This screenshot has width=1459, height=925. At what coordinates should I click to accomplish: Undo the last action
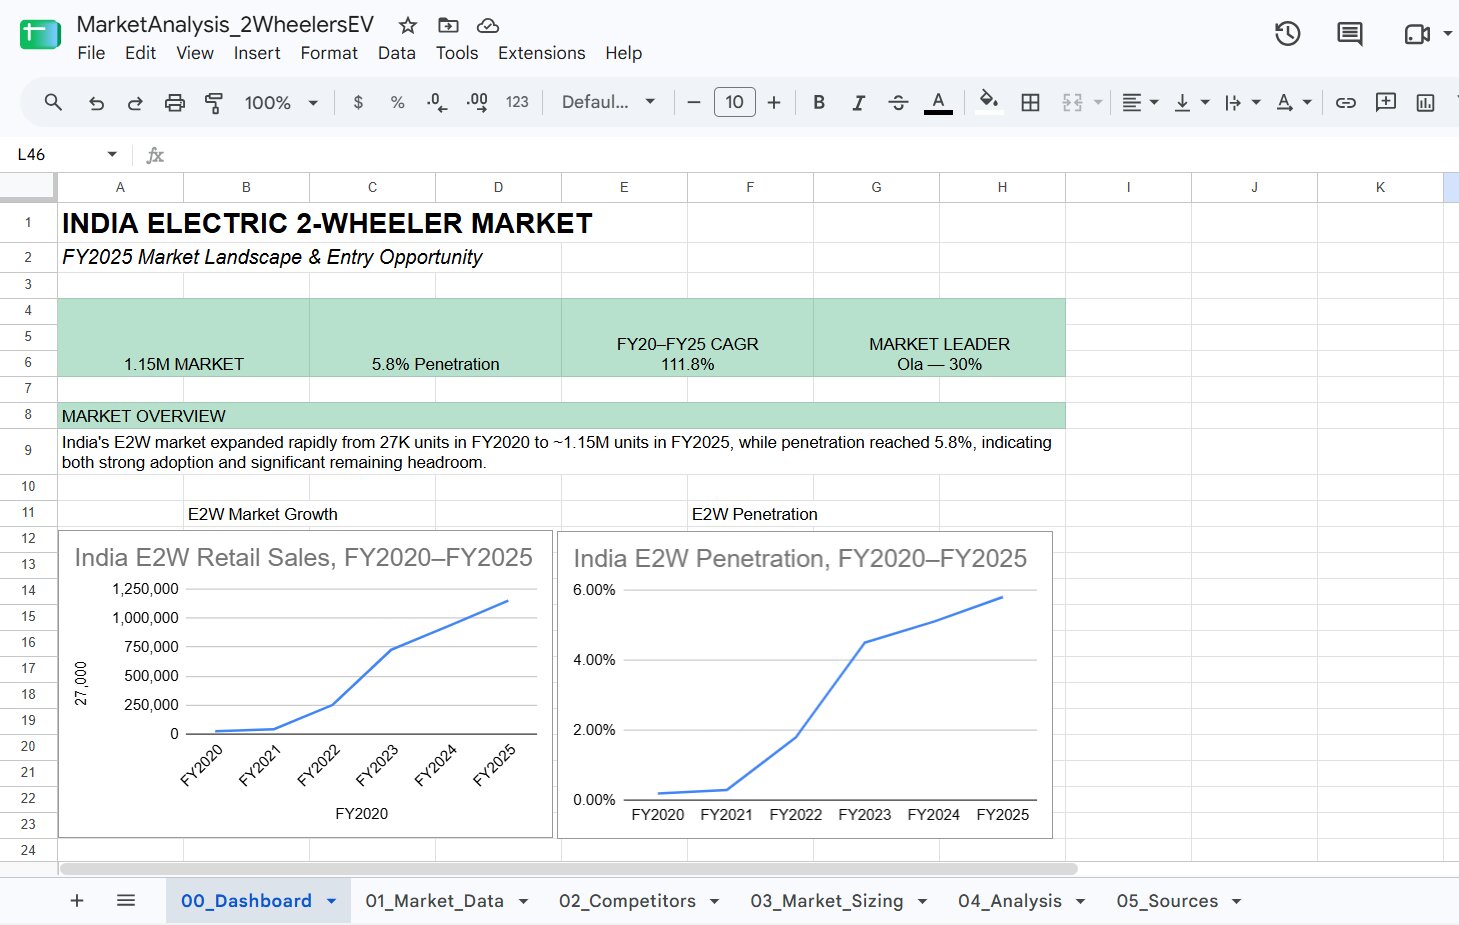coord(96,102)
